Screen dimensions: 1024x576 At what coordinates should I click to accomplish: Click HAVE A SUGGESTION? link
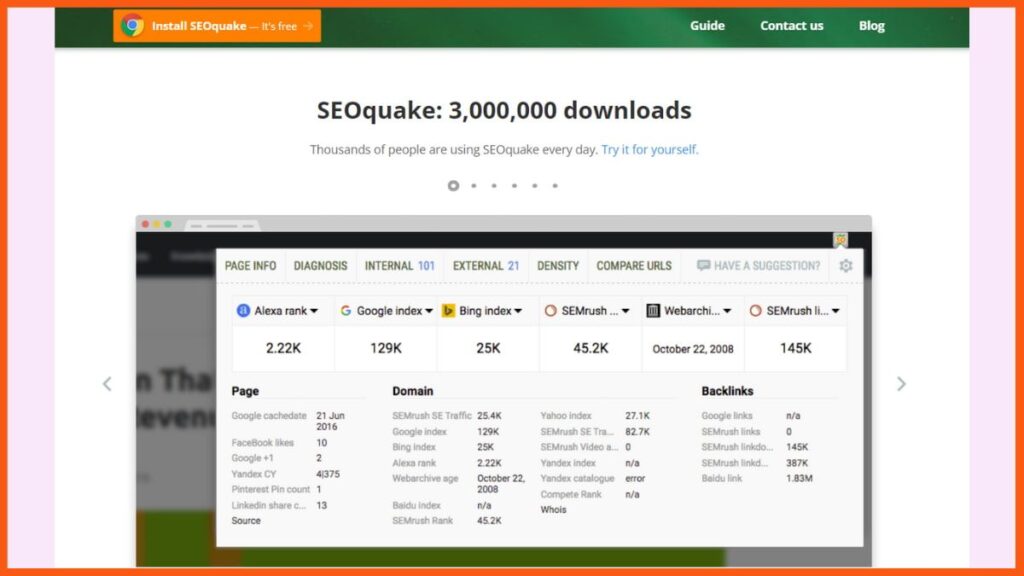(758, 266)
